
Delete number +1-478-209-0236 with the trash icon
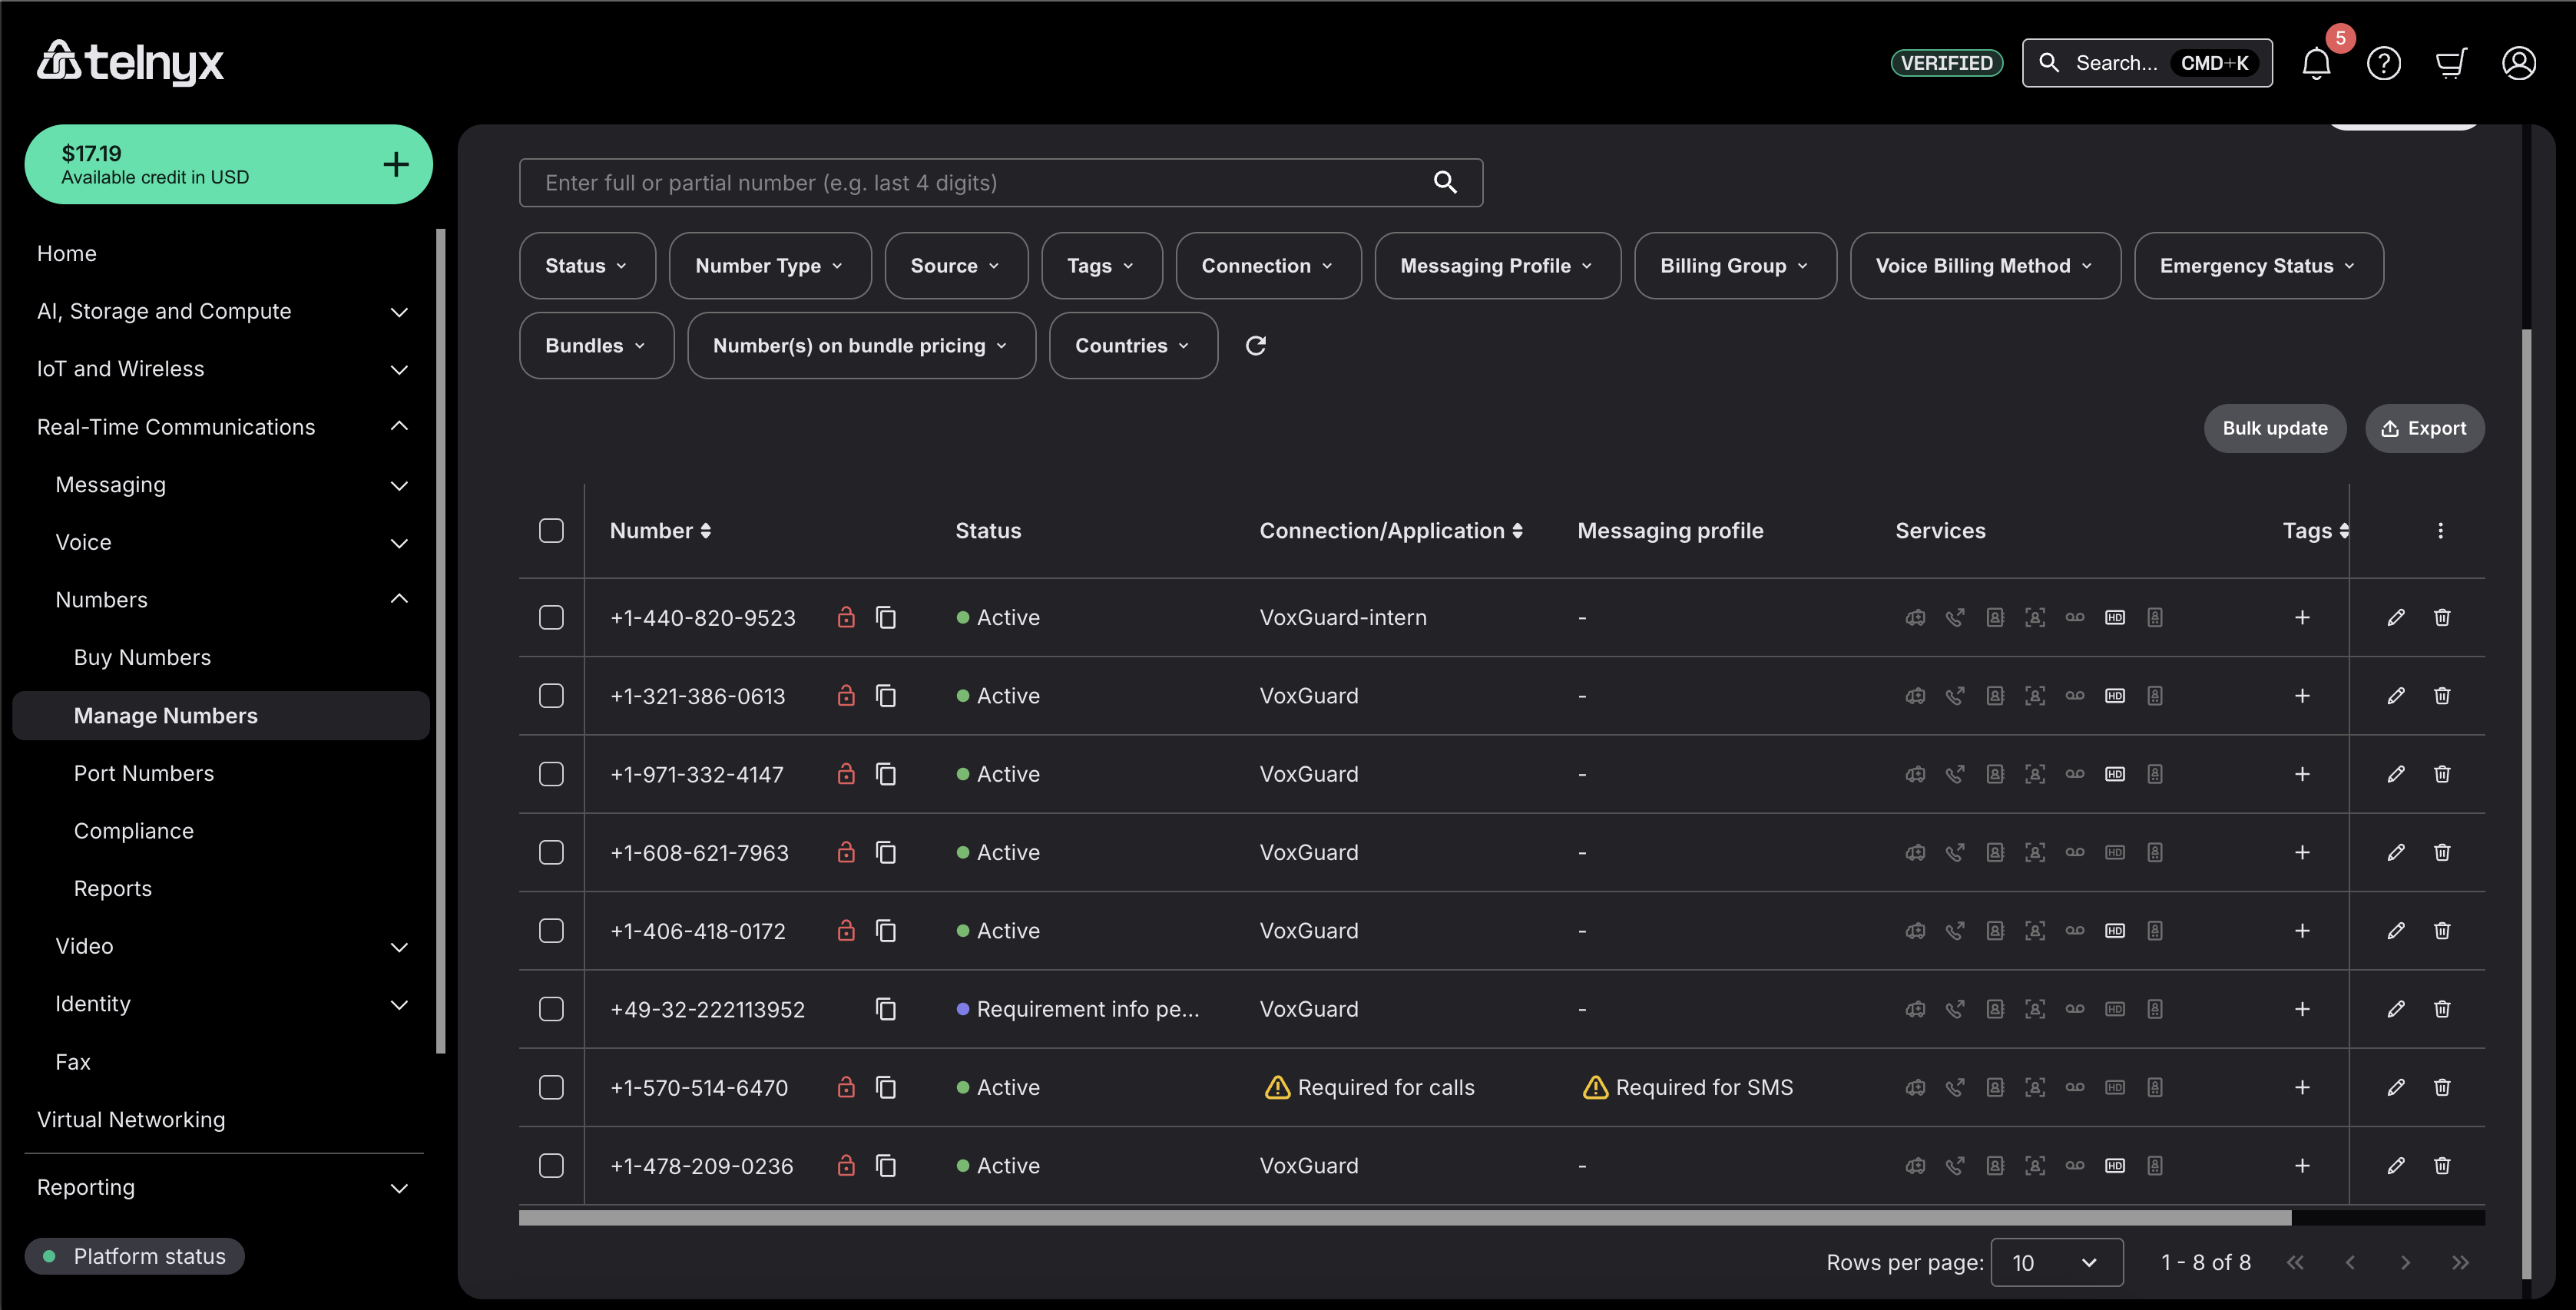point(2441,1166)
